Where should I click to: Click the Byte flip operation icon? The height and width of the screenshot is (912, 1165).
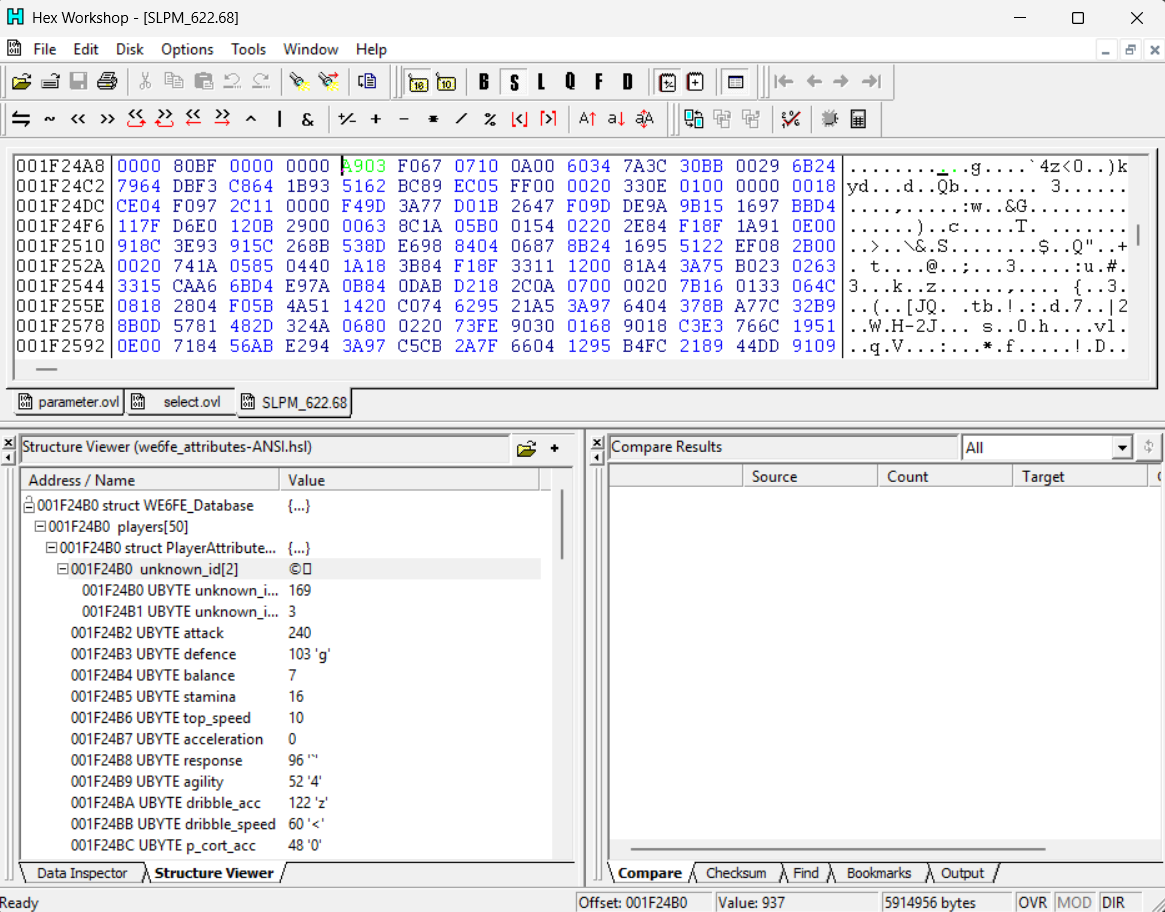21,119
